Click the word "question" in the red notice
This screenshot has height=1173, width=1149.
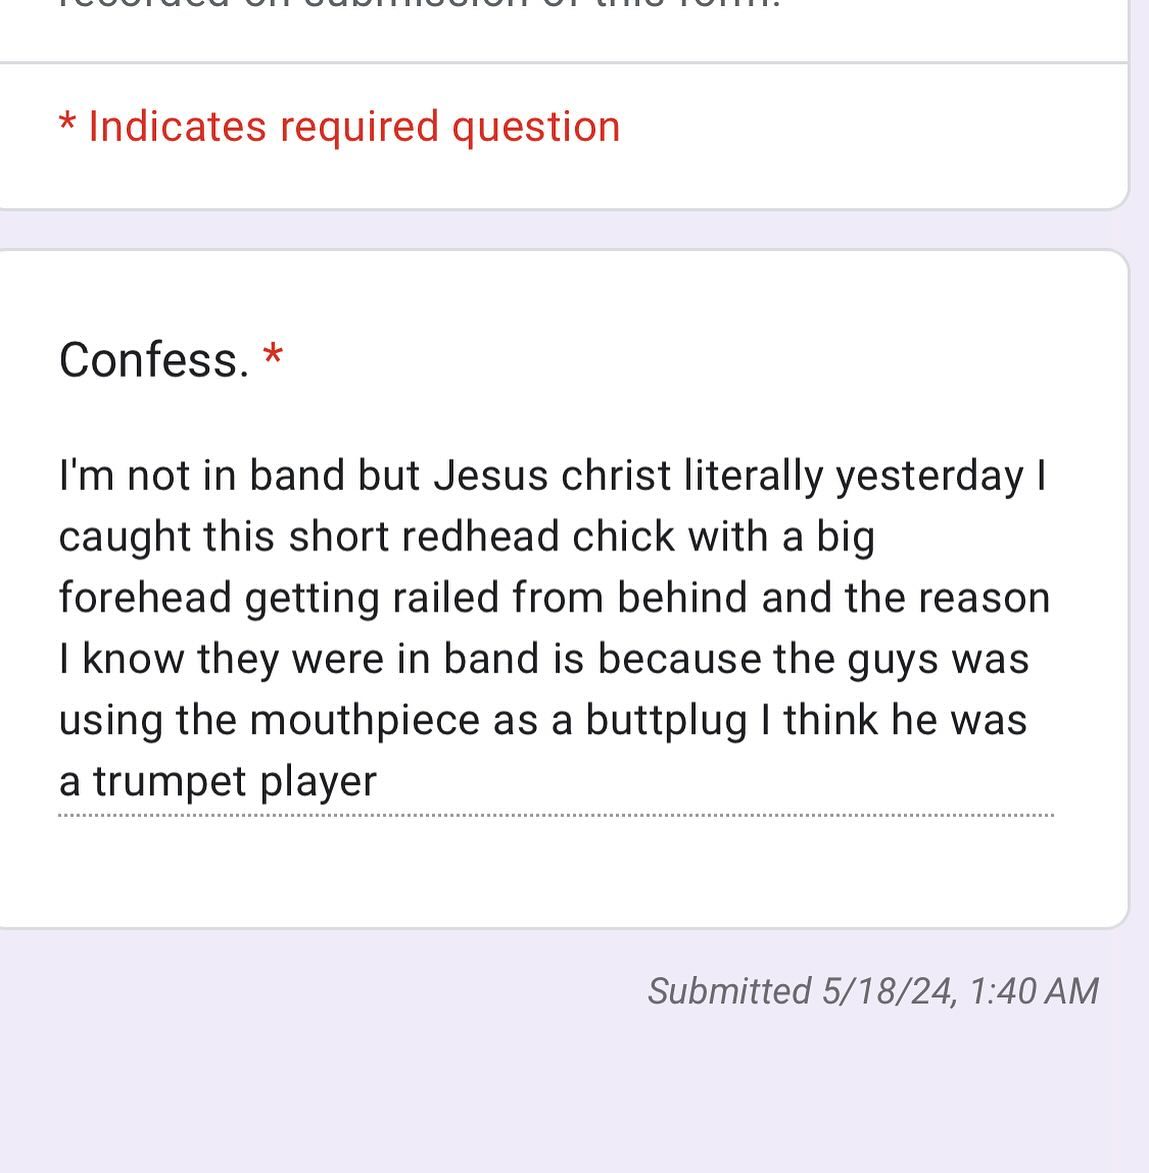coord(536,127)
